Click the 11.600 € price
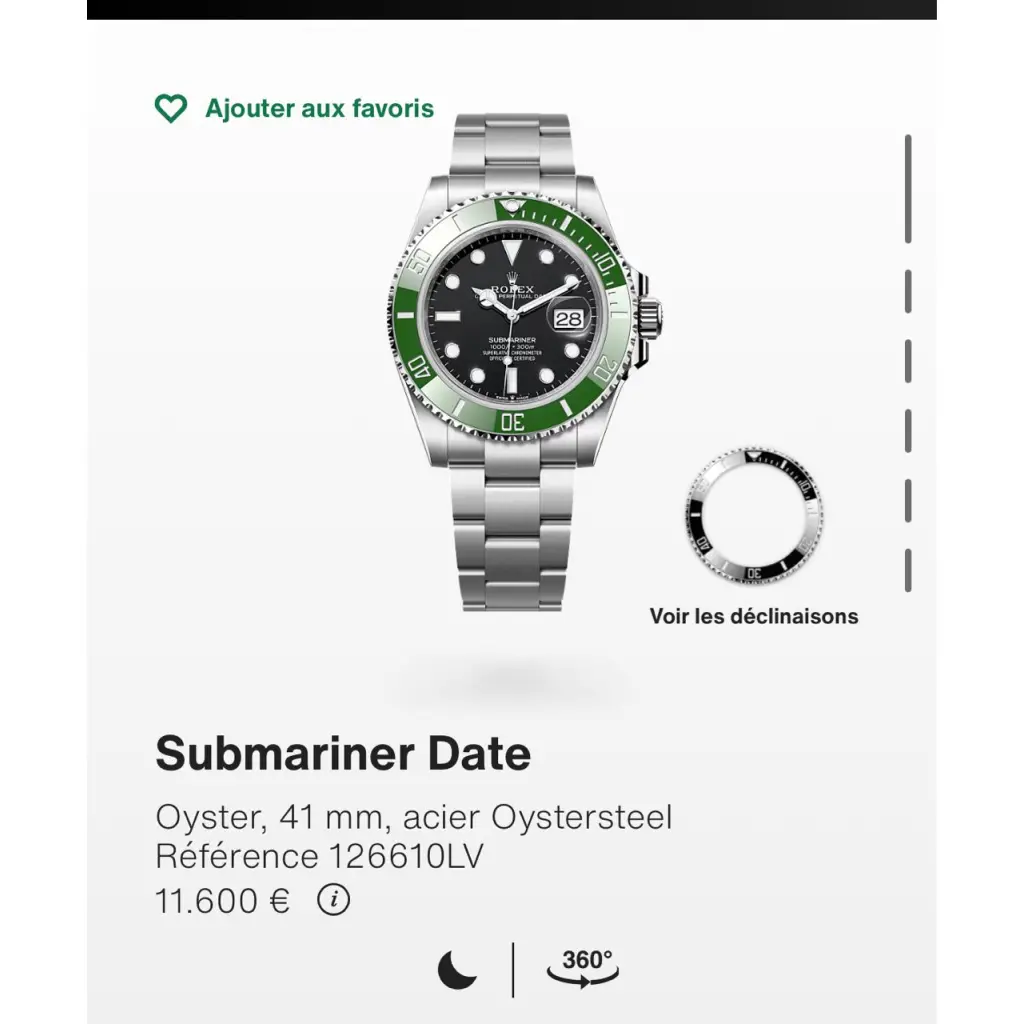 pyautogui.click(x=223, y=901)
